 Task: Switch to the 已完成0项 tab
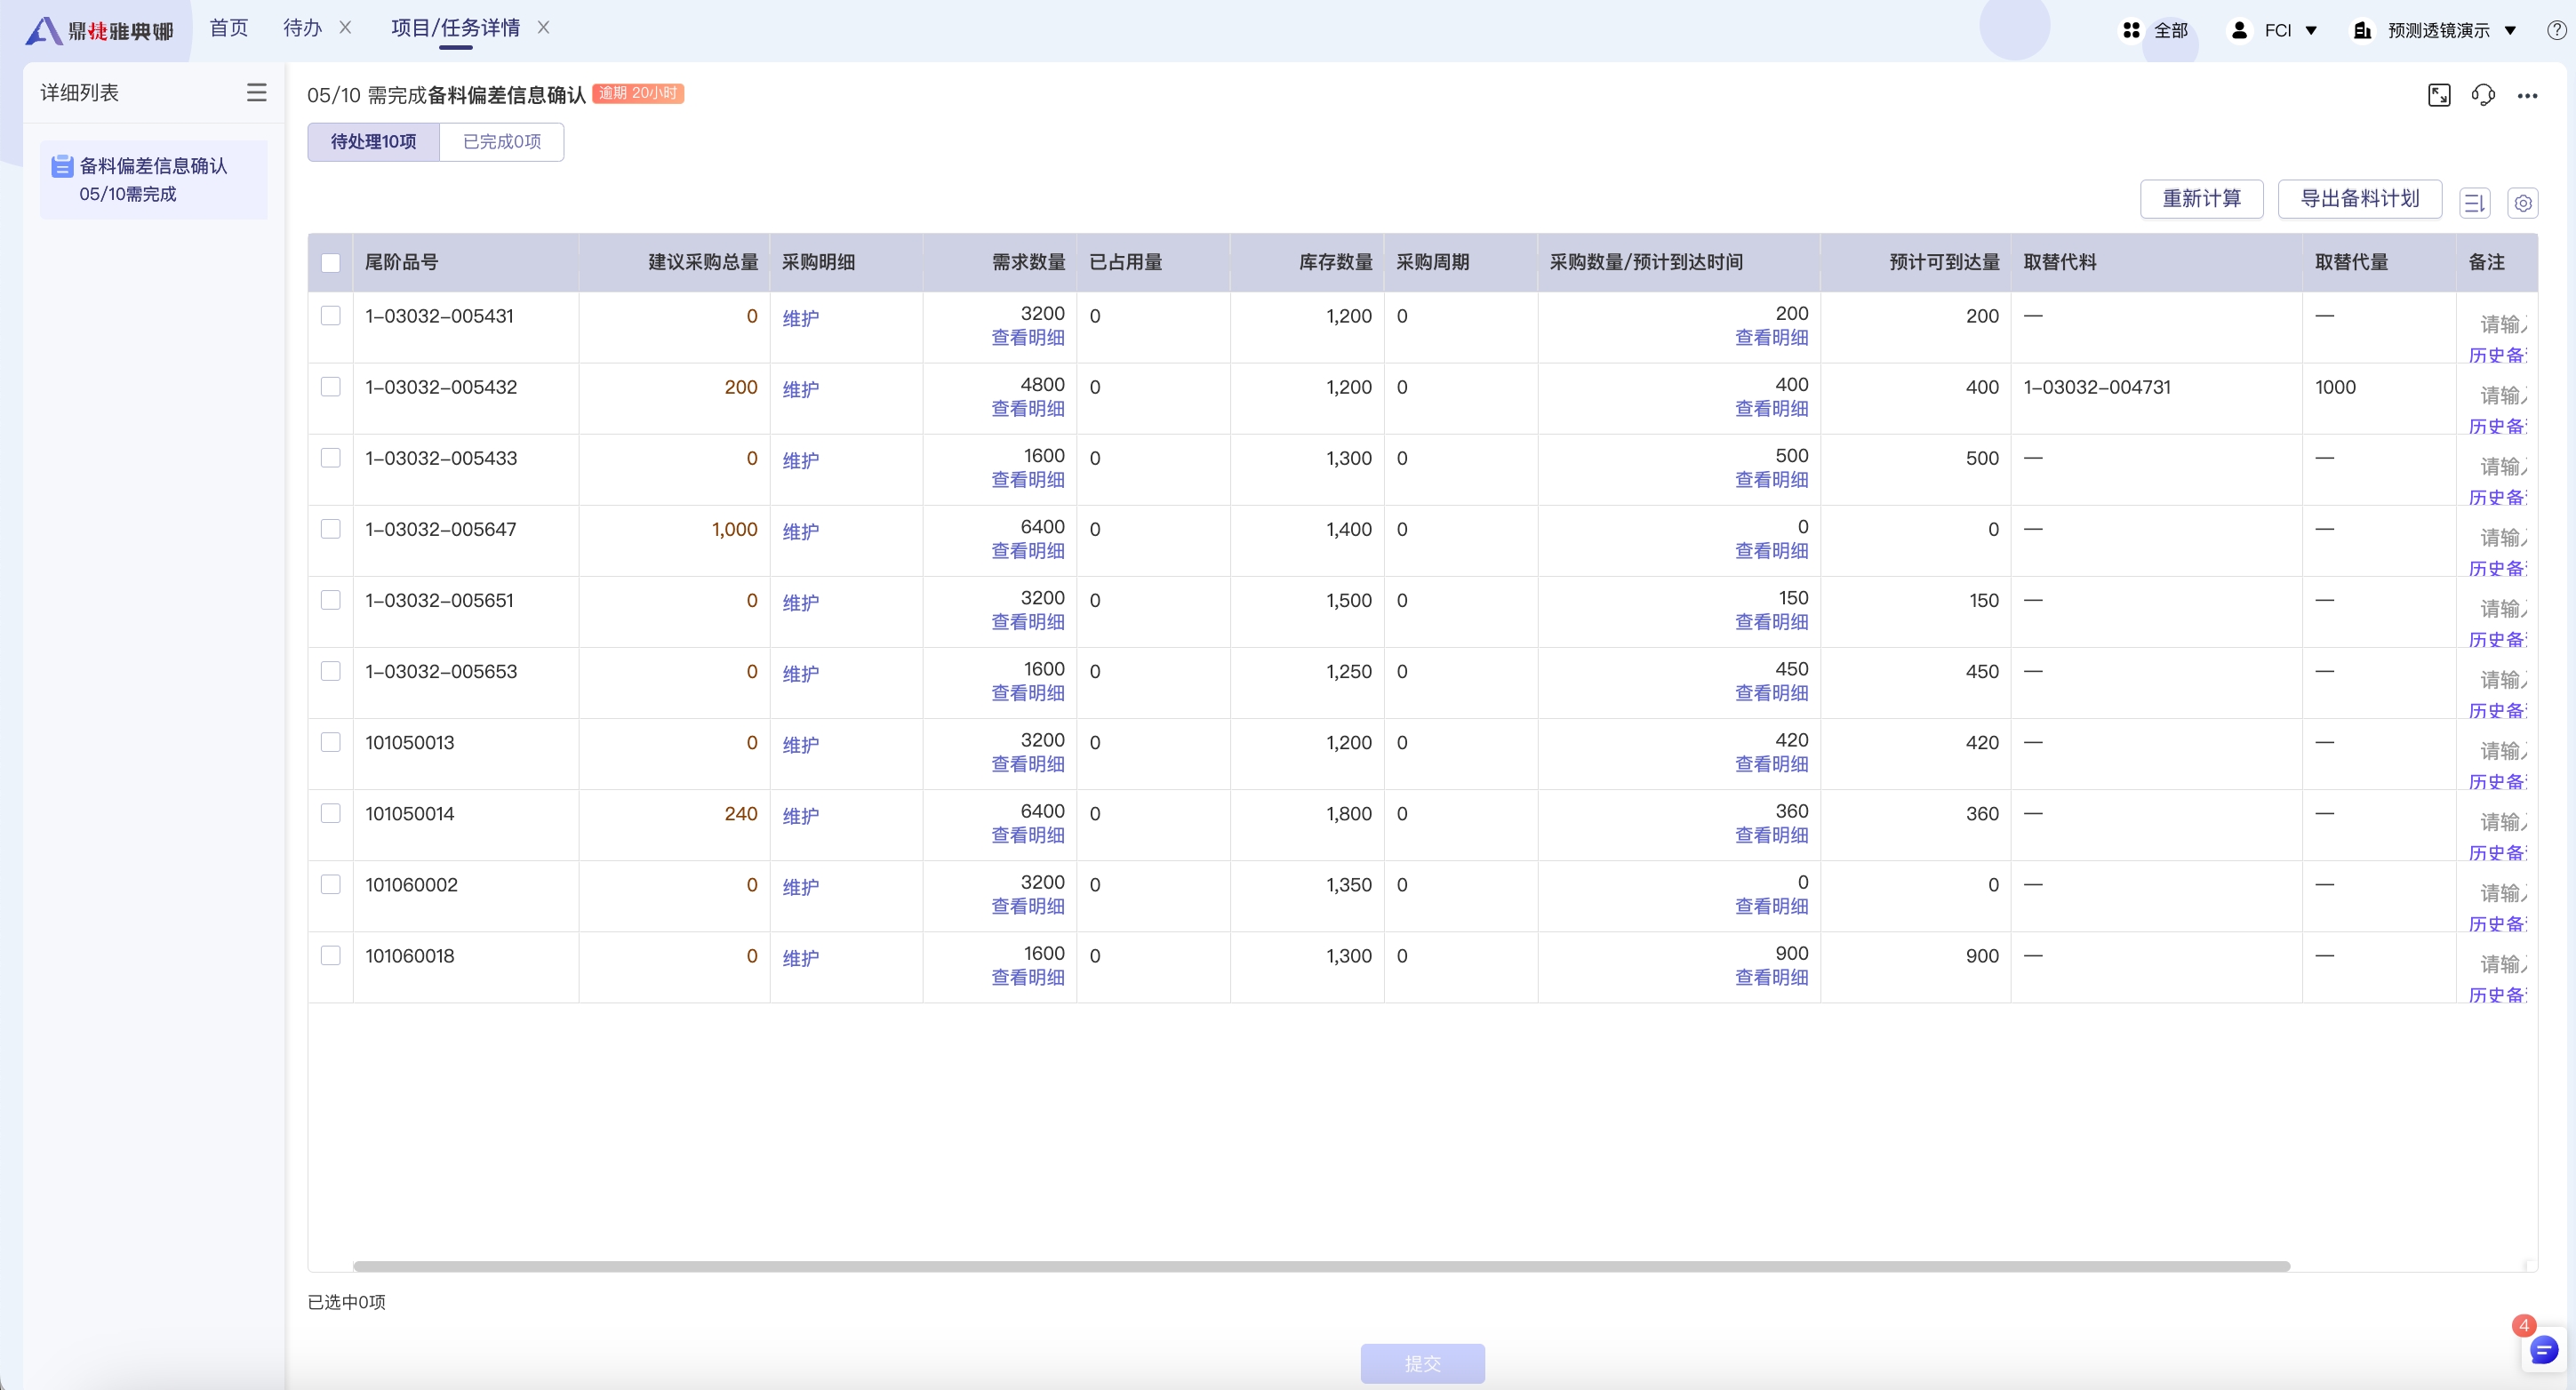pyautogui.click(x=502, y=142)
